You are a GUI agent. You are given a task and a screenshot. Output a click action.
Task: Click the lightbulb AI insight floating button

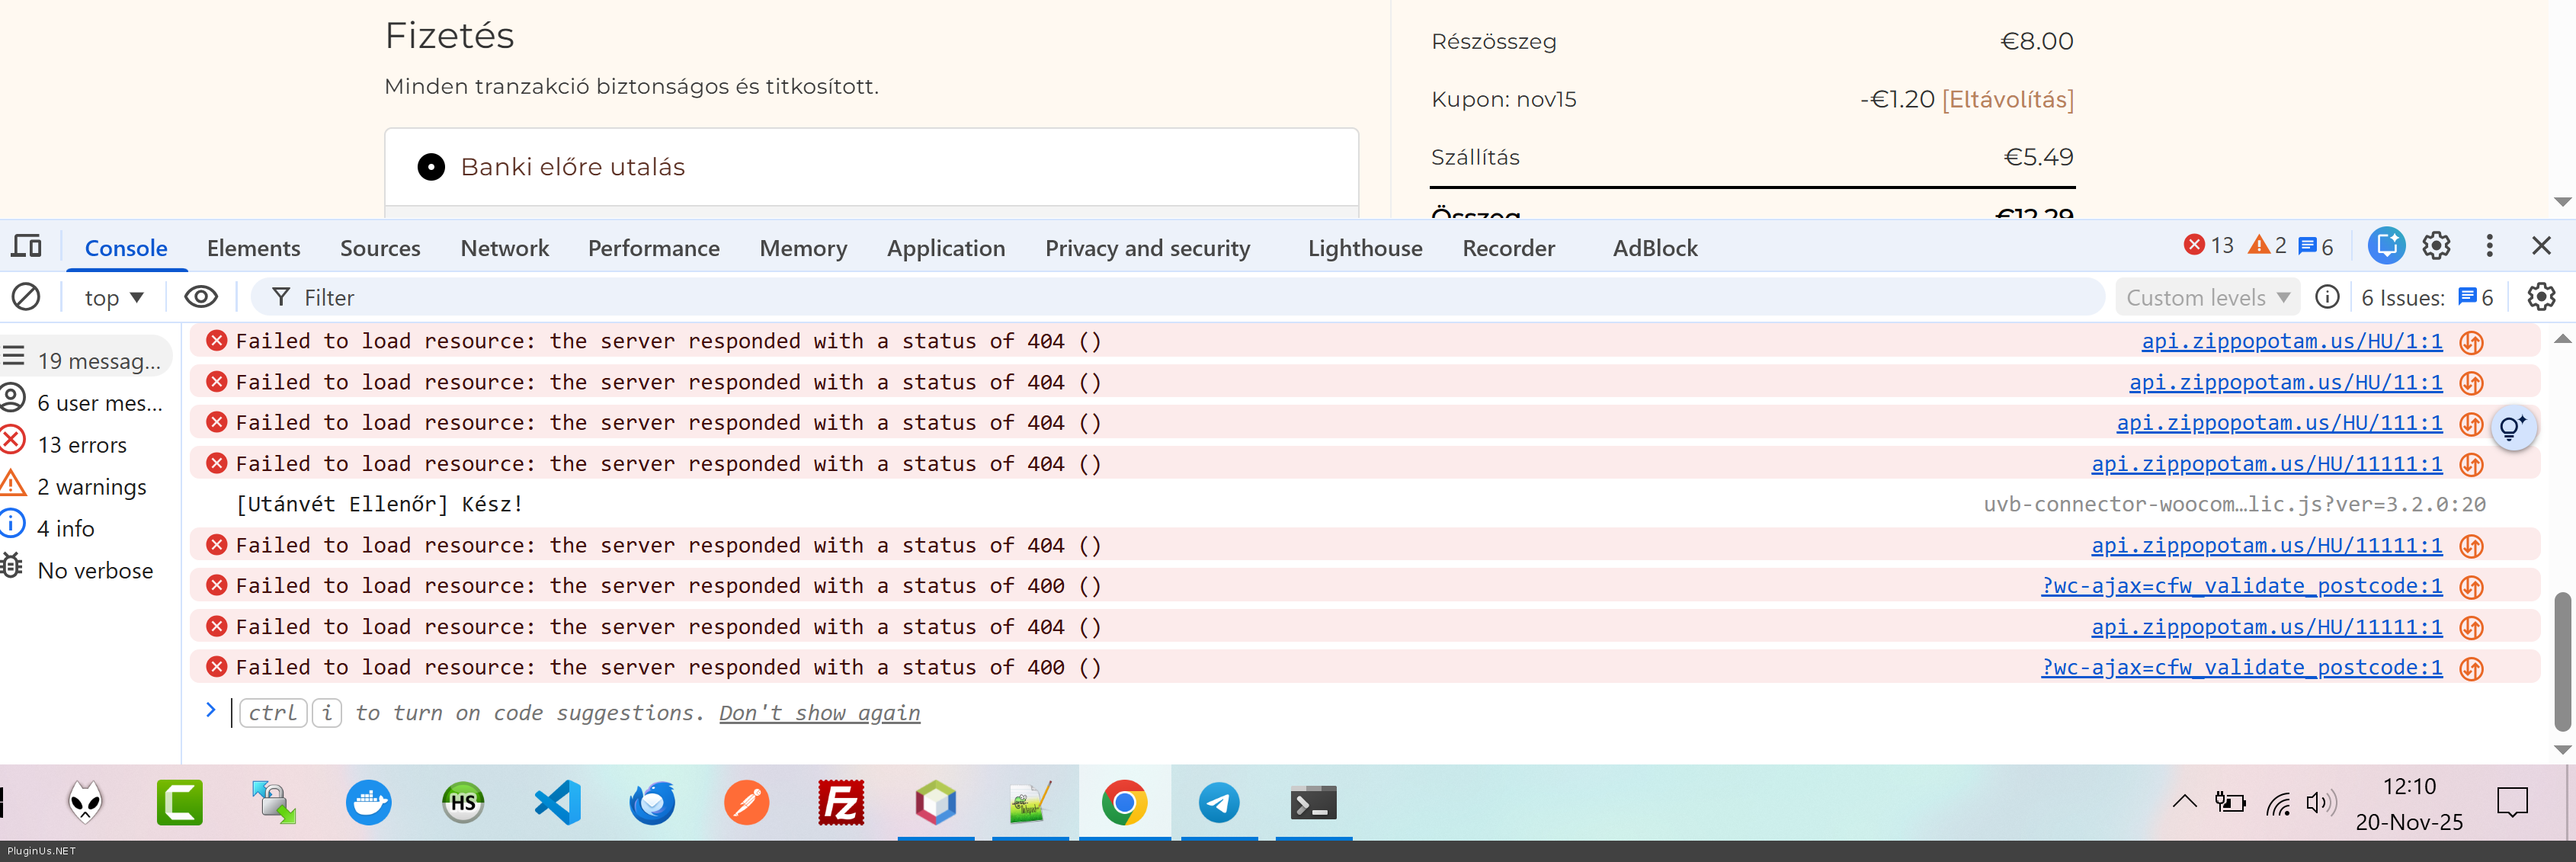[2513, 429]
